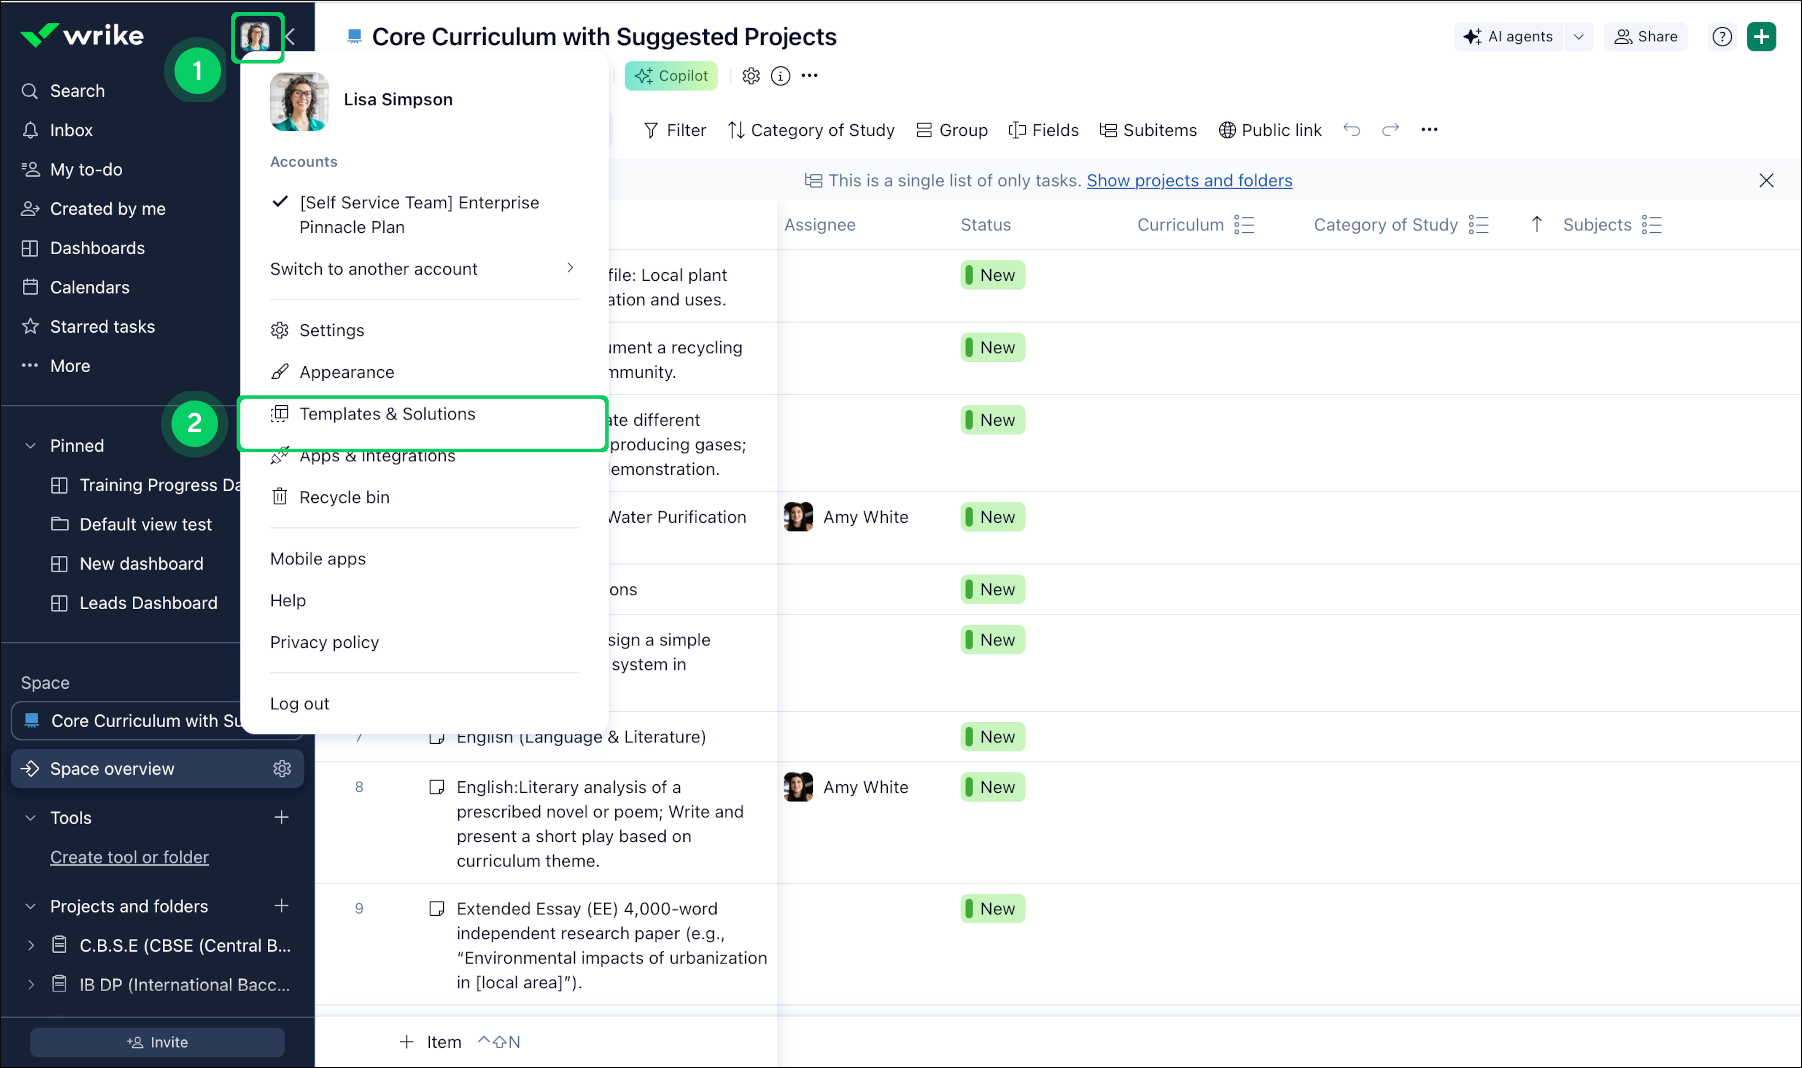
Task: Open the help question mark icon
Action: (x=1722, y=37)
